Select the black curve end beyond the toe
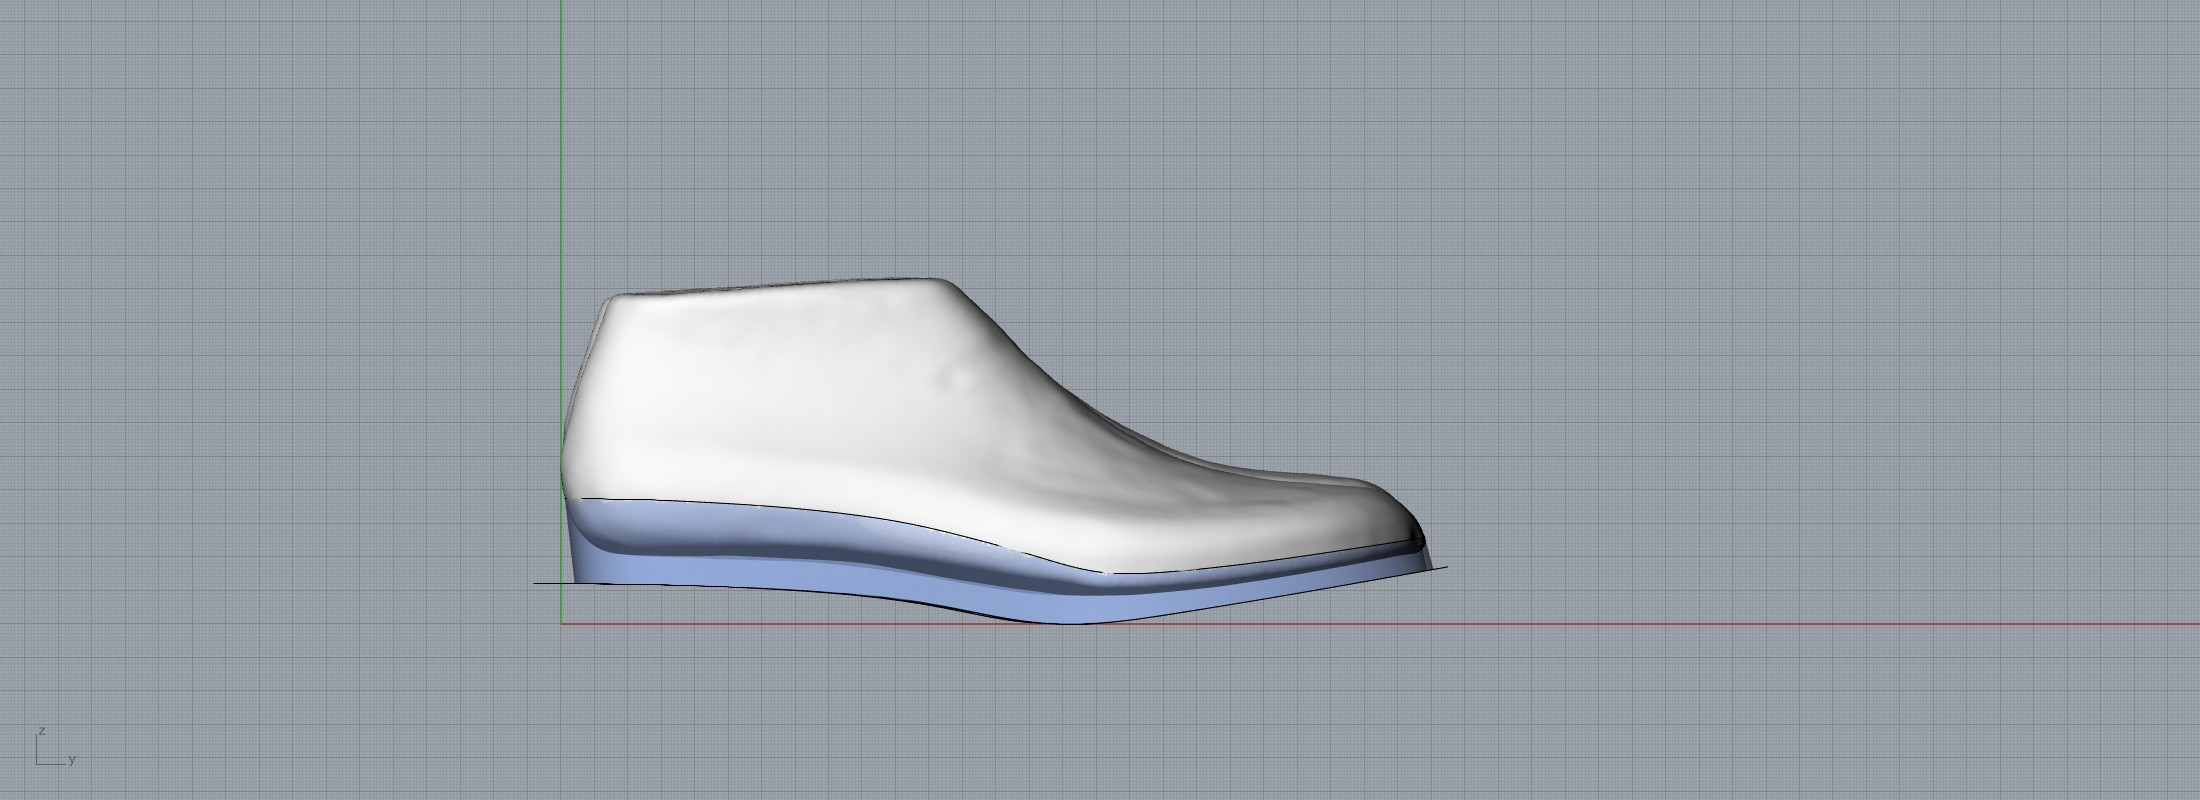Viewport: 2200px width, 800px height. coord(1440,569)
